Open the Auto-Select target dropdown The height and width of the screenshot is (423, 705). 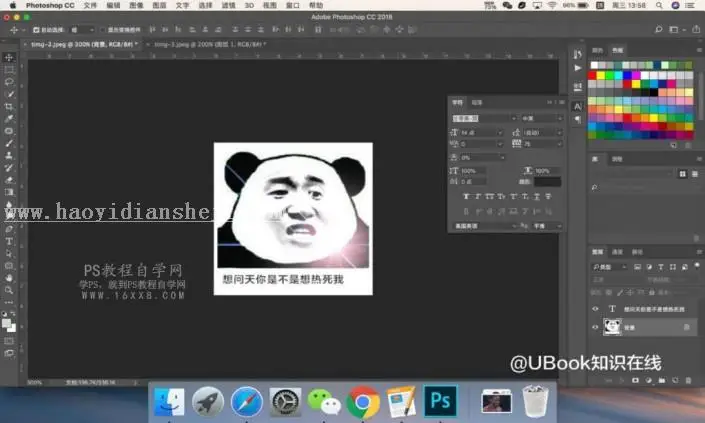coord(82,30)
